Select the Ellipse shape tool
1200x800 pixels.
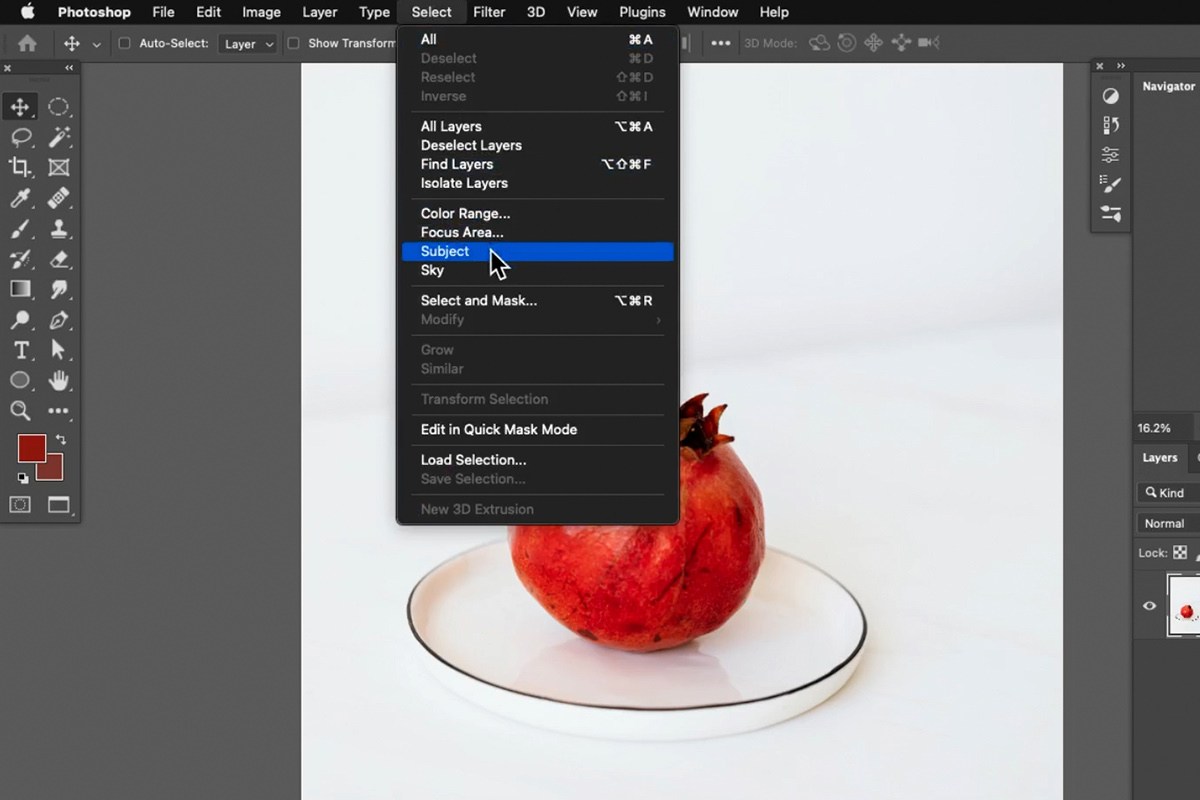coord(20,380)
